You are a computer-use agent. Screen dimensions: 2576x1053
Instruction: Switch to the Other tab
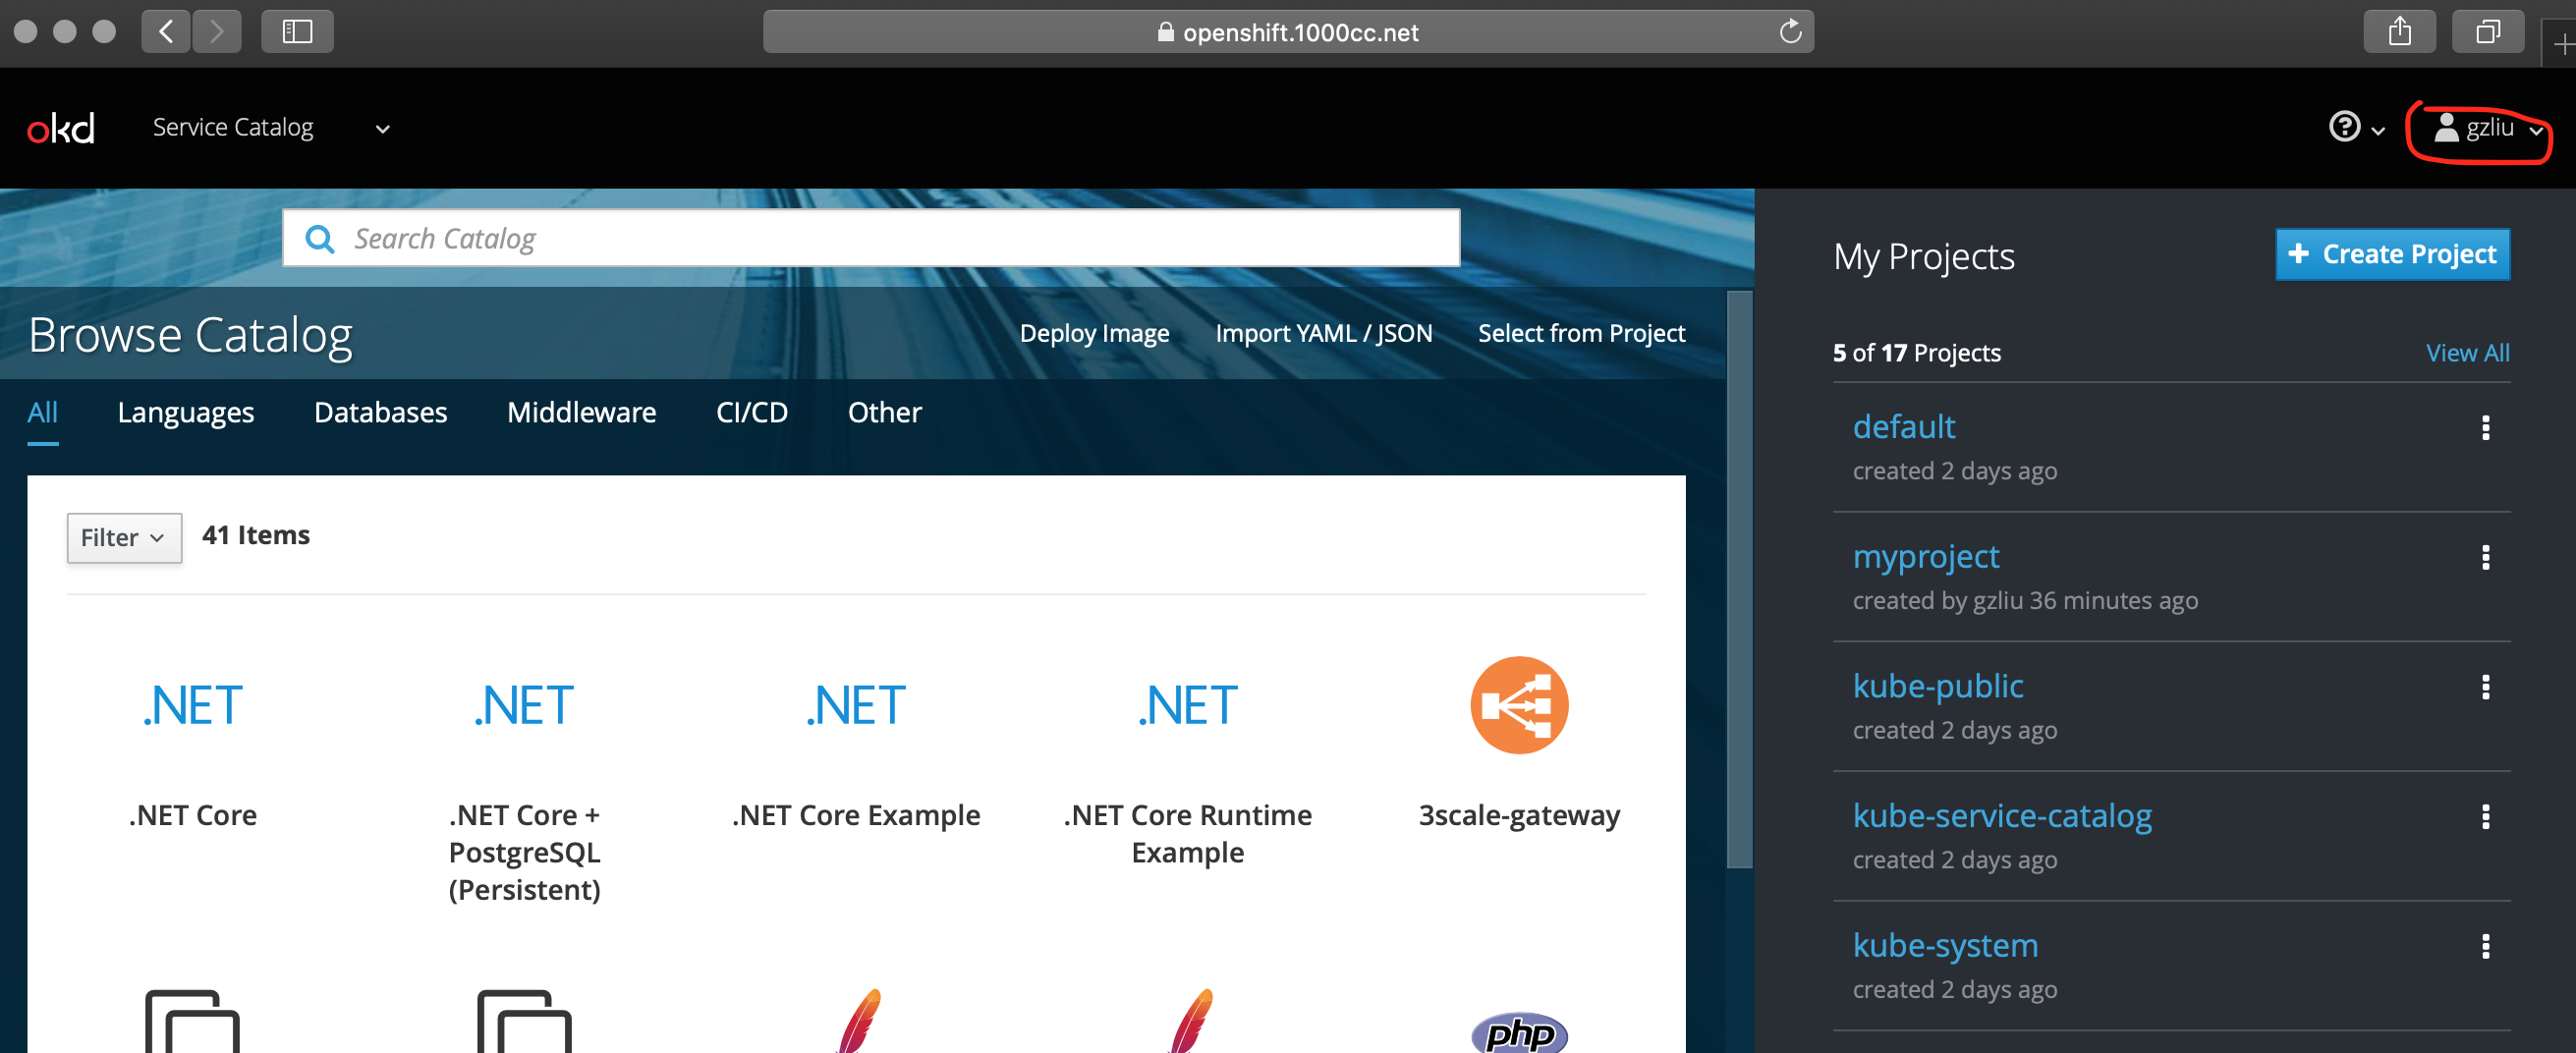tap(884, 412)
